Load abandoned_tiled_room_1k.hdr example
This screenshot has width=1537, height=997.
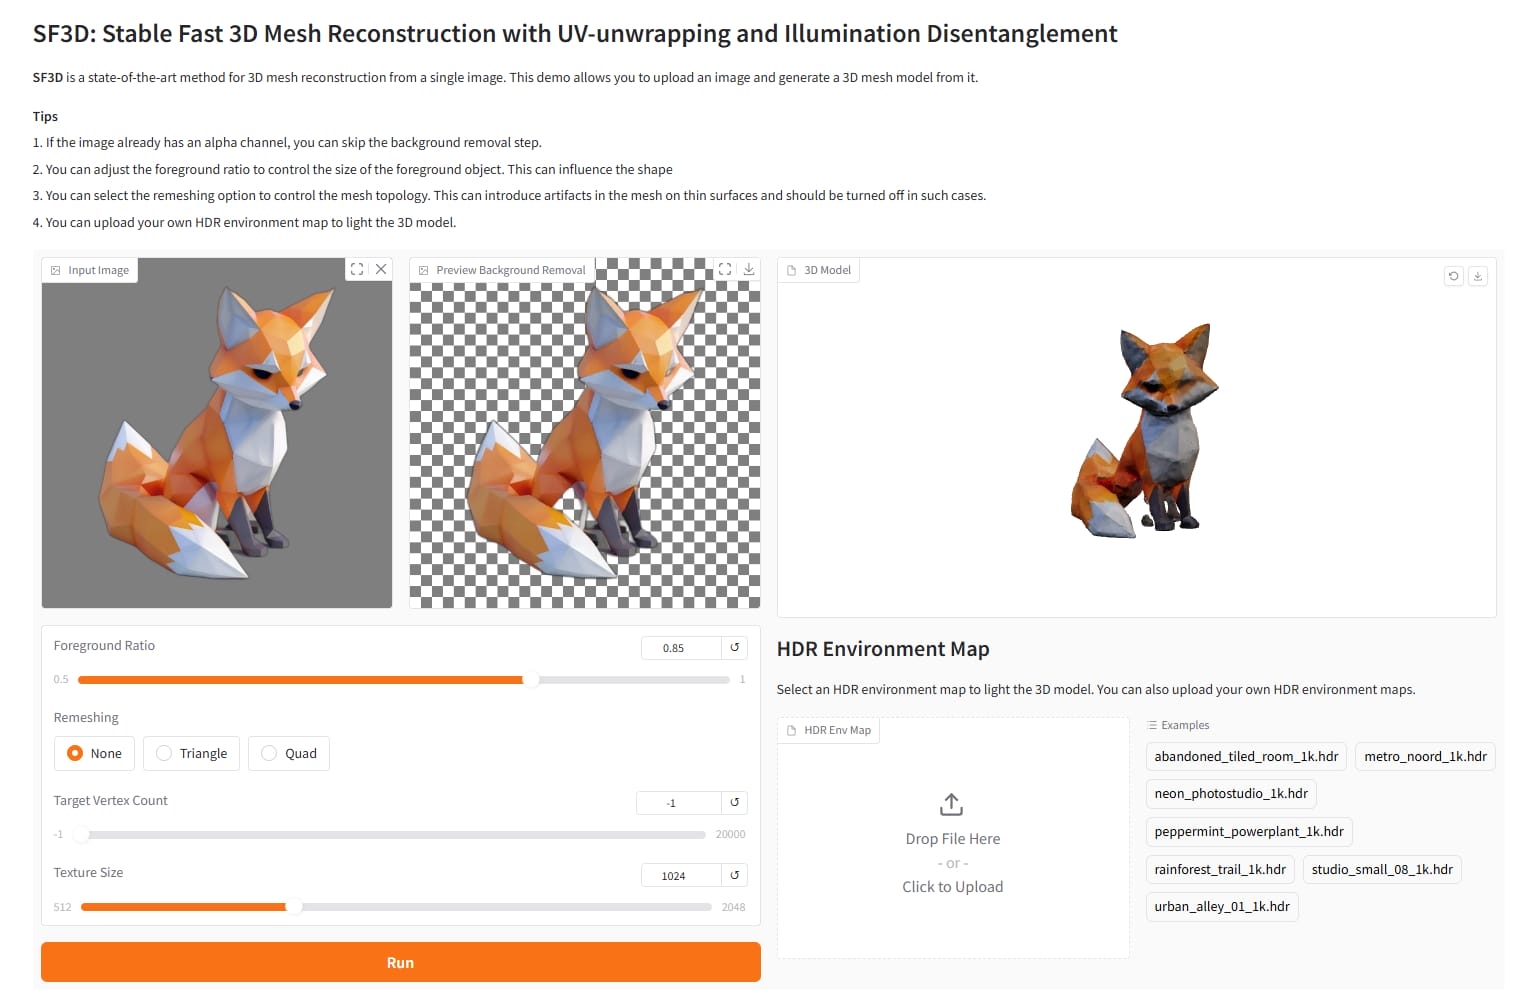click(x=1246, y=757)
